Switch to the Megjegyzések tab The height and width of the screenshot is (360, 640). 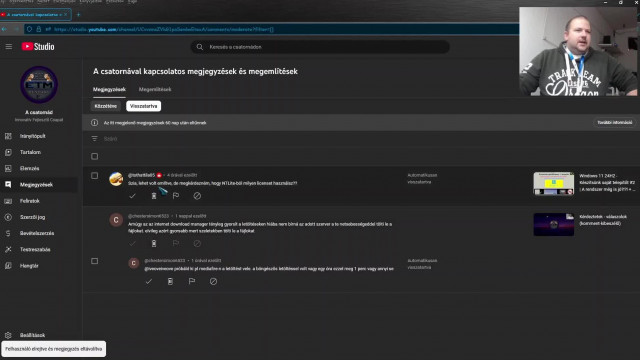109,89
